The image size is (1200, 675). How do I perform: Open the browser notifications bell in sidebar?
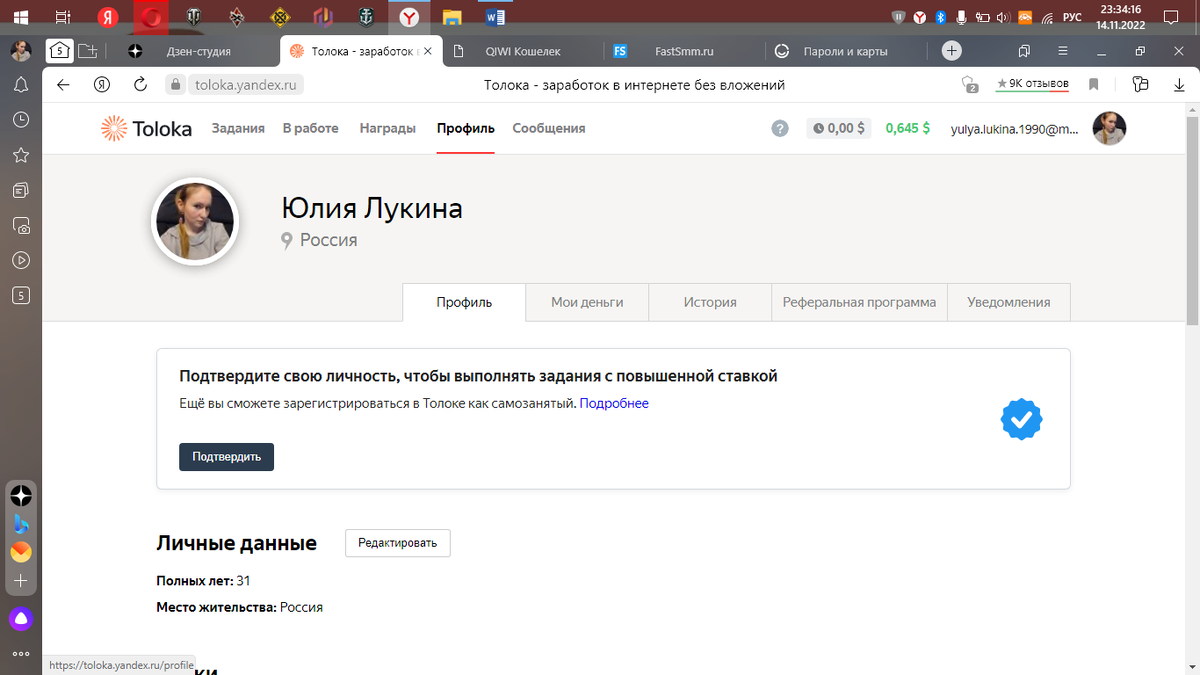[21, 84]
